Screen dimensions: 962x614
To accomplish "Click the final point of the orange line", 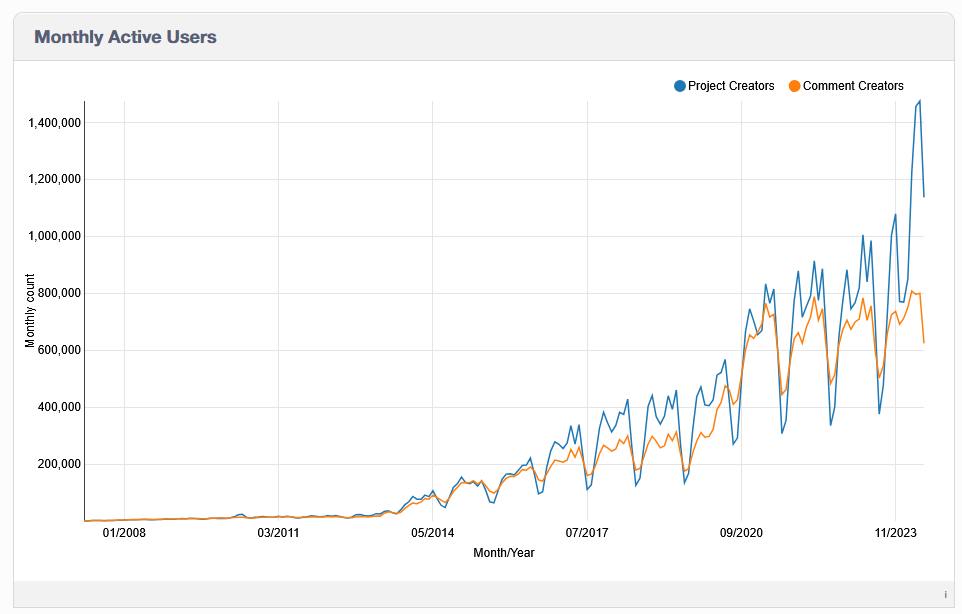I will (924, 343).
